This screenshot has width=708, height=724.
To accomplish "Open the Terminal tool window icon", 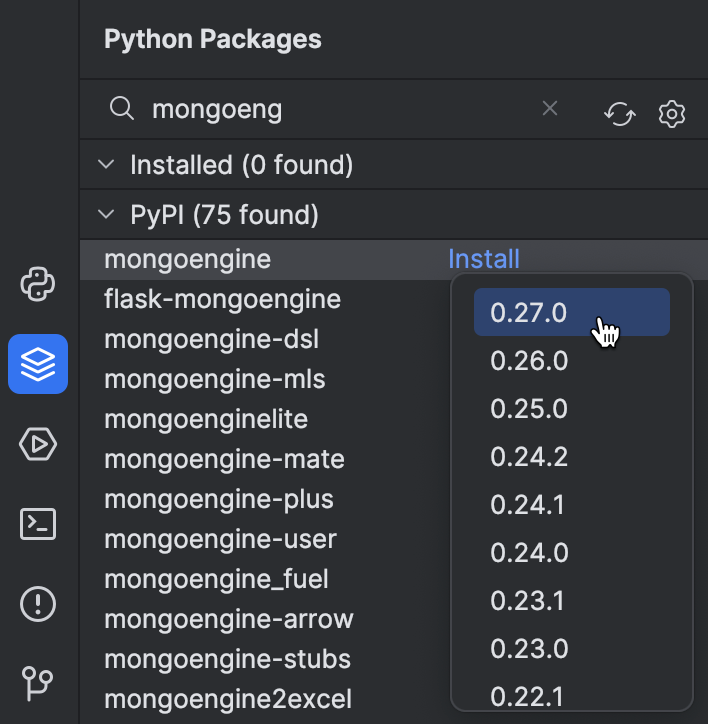I will click(38, 524).
